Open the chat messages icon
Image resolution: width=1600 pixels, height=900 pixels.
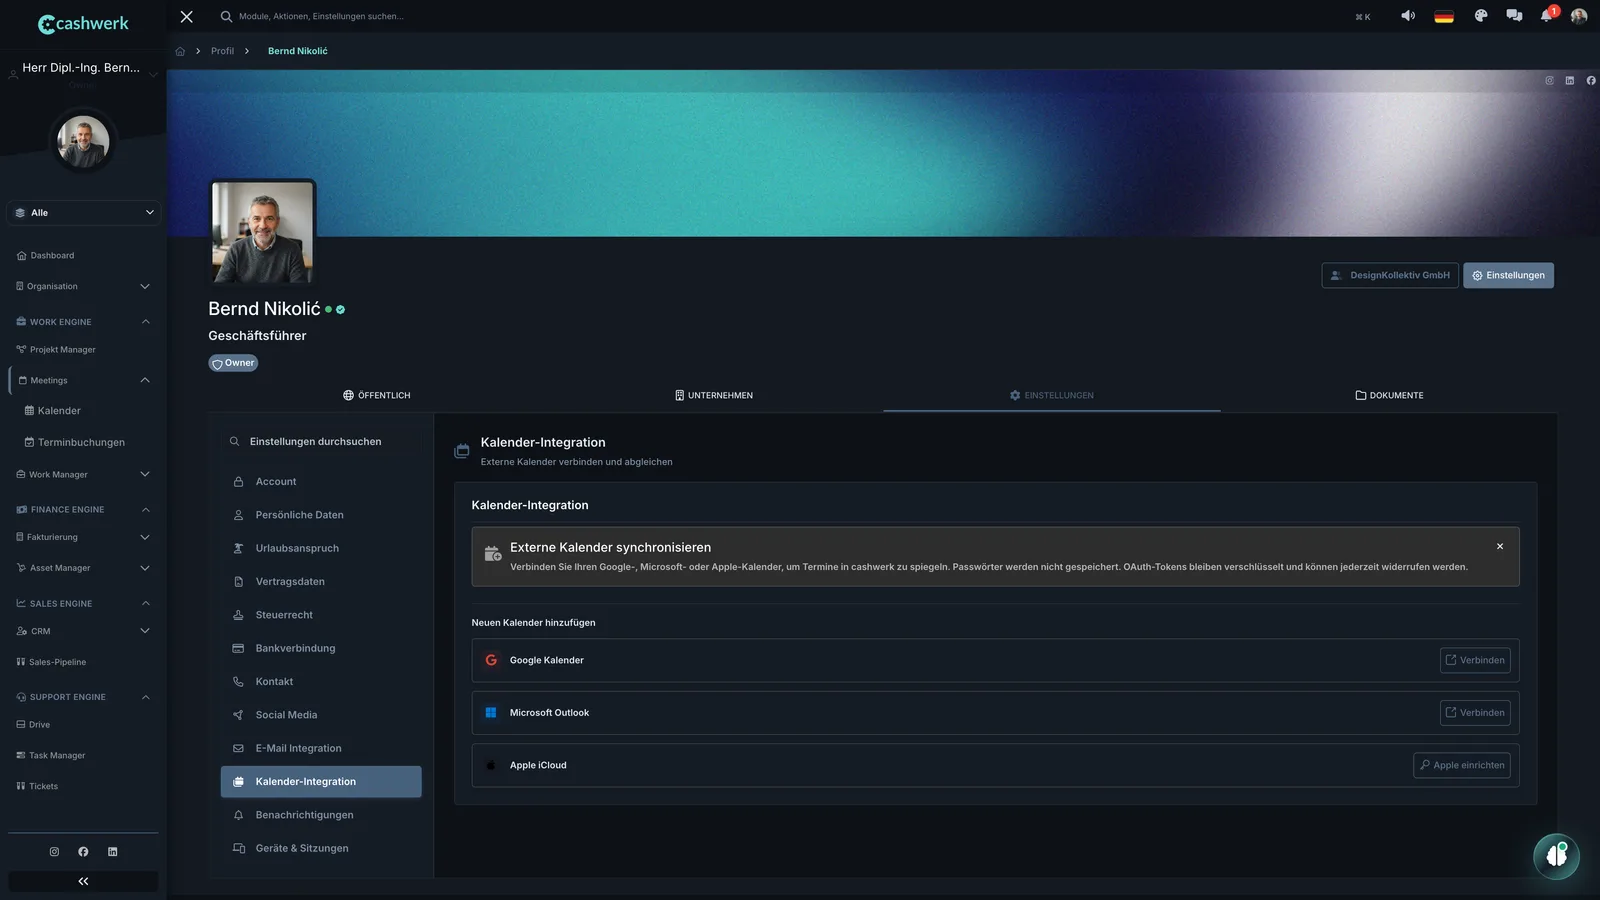click(1514, 16)
